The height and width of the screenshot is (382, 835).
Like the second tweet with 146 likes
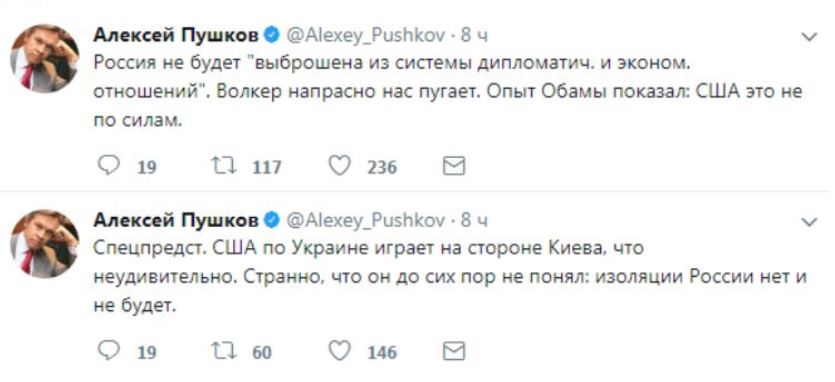[x=340, y=351]
